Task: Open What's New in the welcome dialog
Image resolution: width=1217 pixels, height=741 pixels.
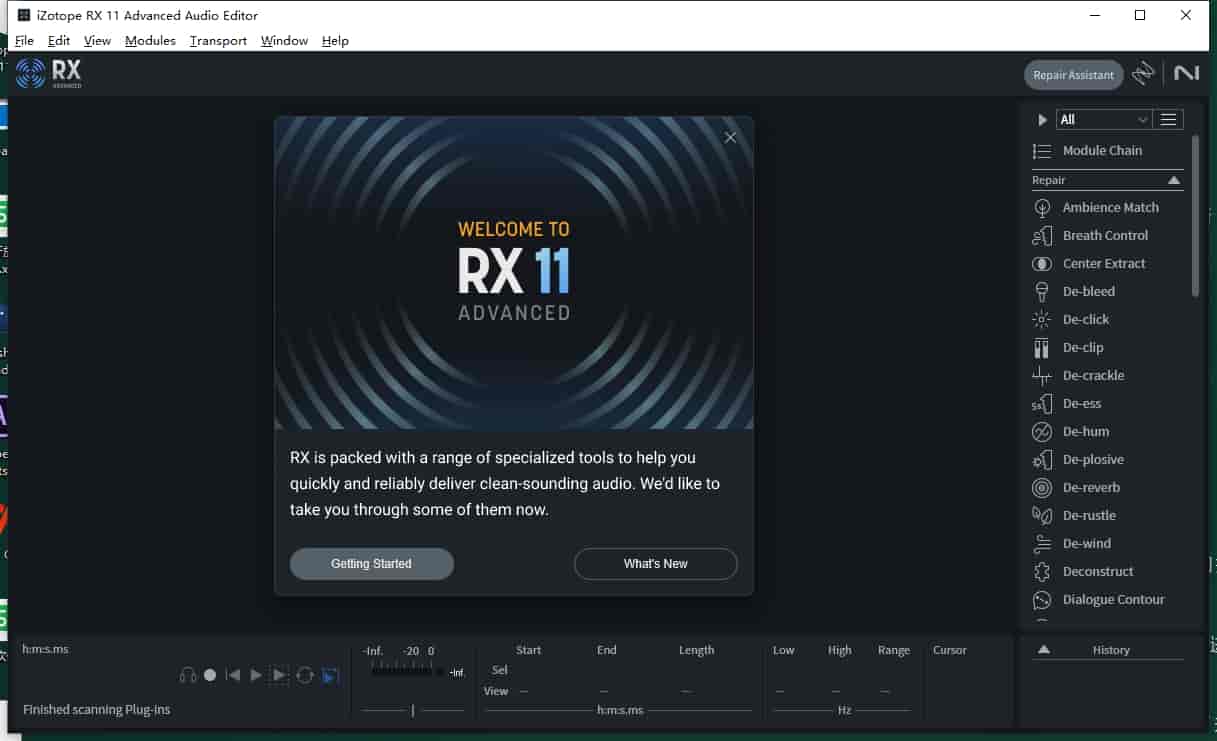Action: point(655,563)
